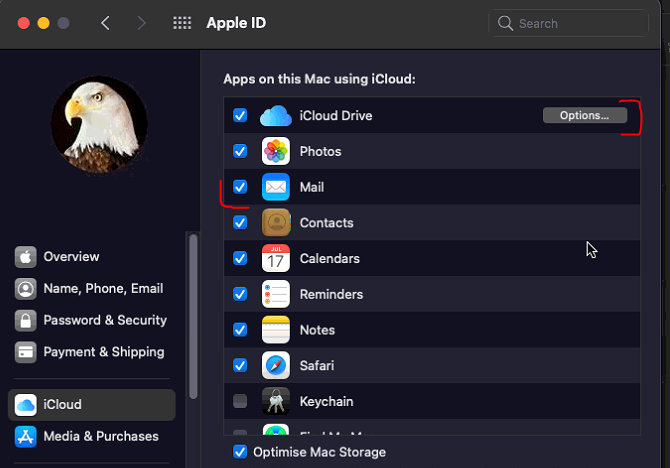Click the Name, Phone, Email person icon
This screenshot has width=670, height=468.
pyautogui.click(x=26, y=288)
